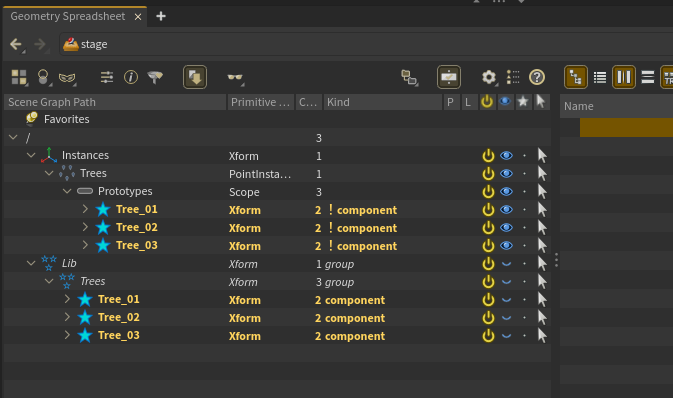The width and height of the screenshot is (673, 398).
Task: Expand Tree_02 under Prototypes
Action: point(85,227)
